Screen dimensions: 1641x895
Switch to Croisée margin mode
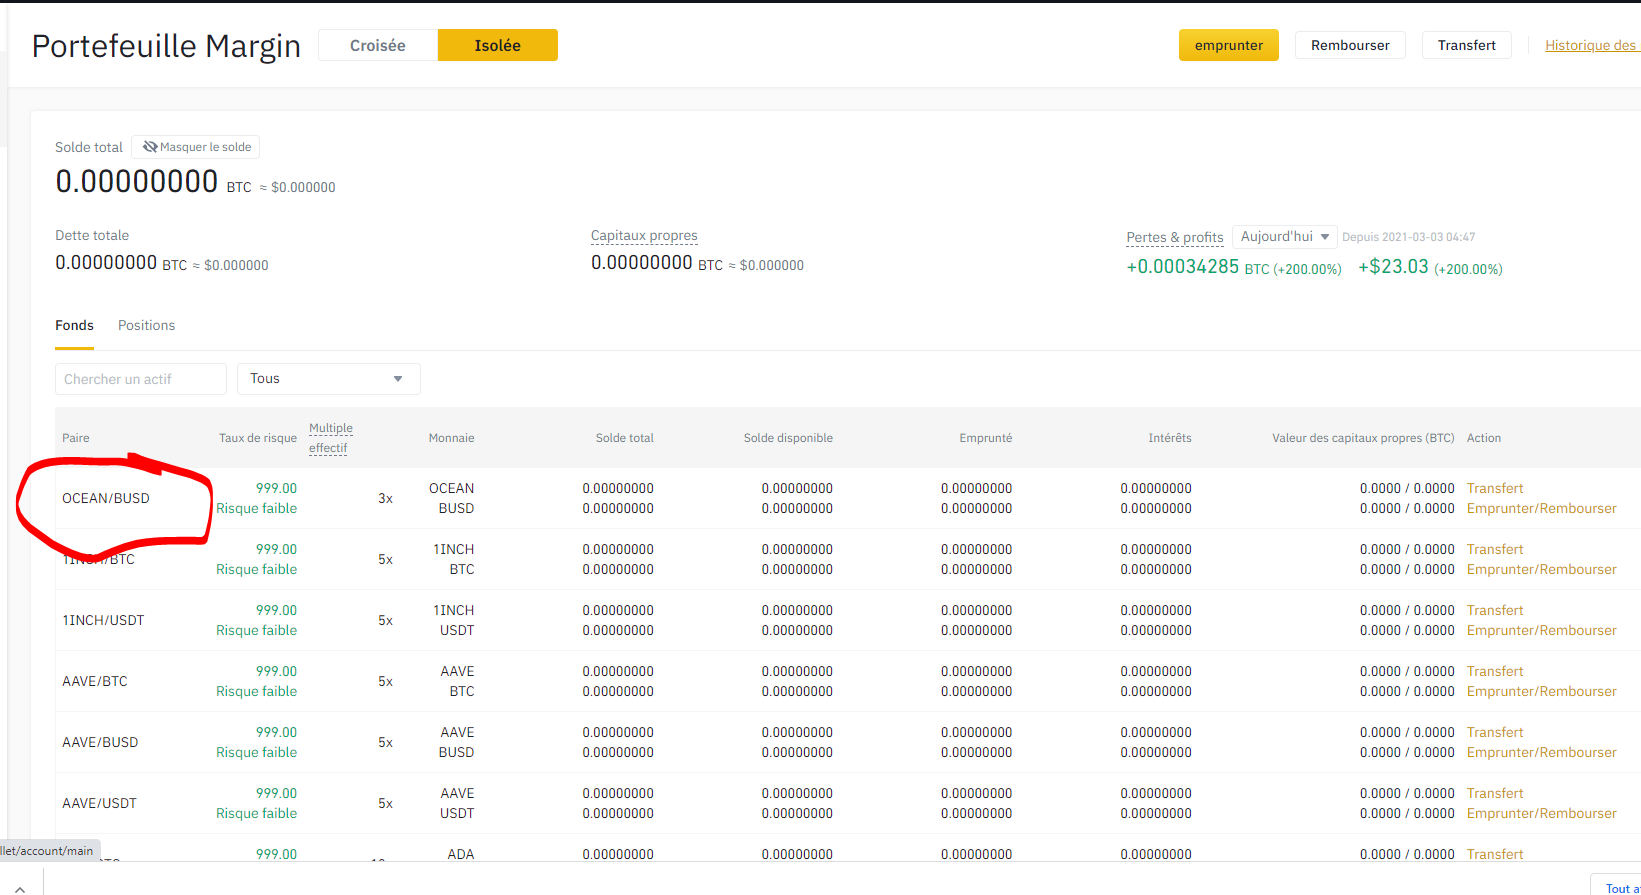pos(378,45)
